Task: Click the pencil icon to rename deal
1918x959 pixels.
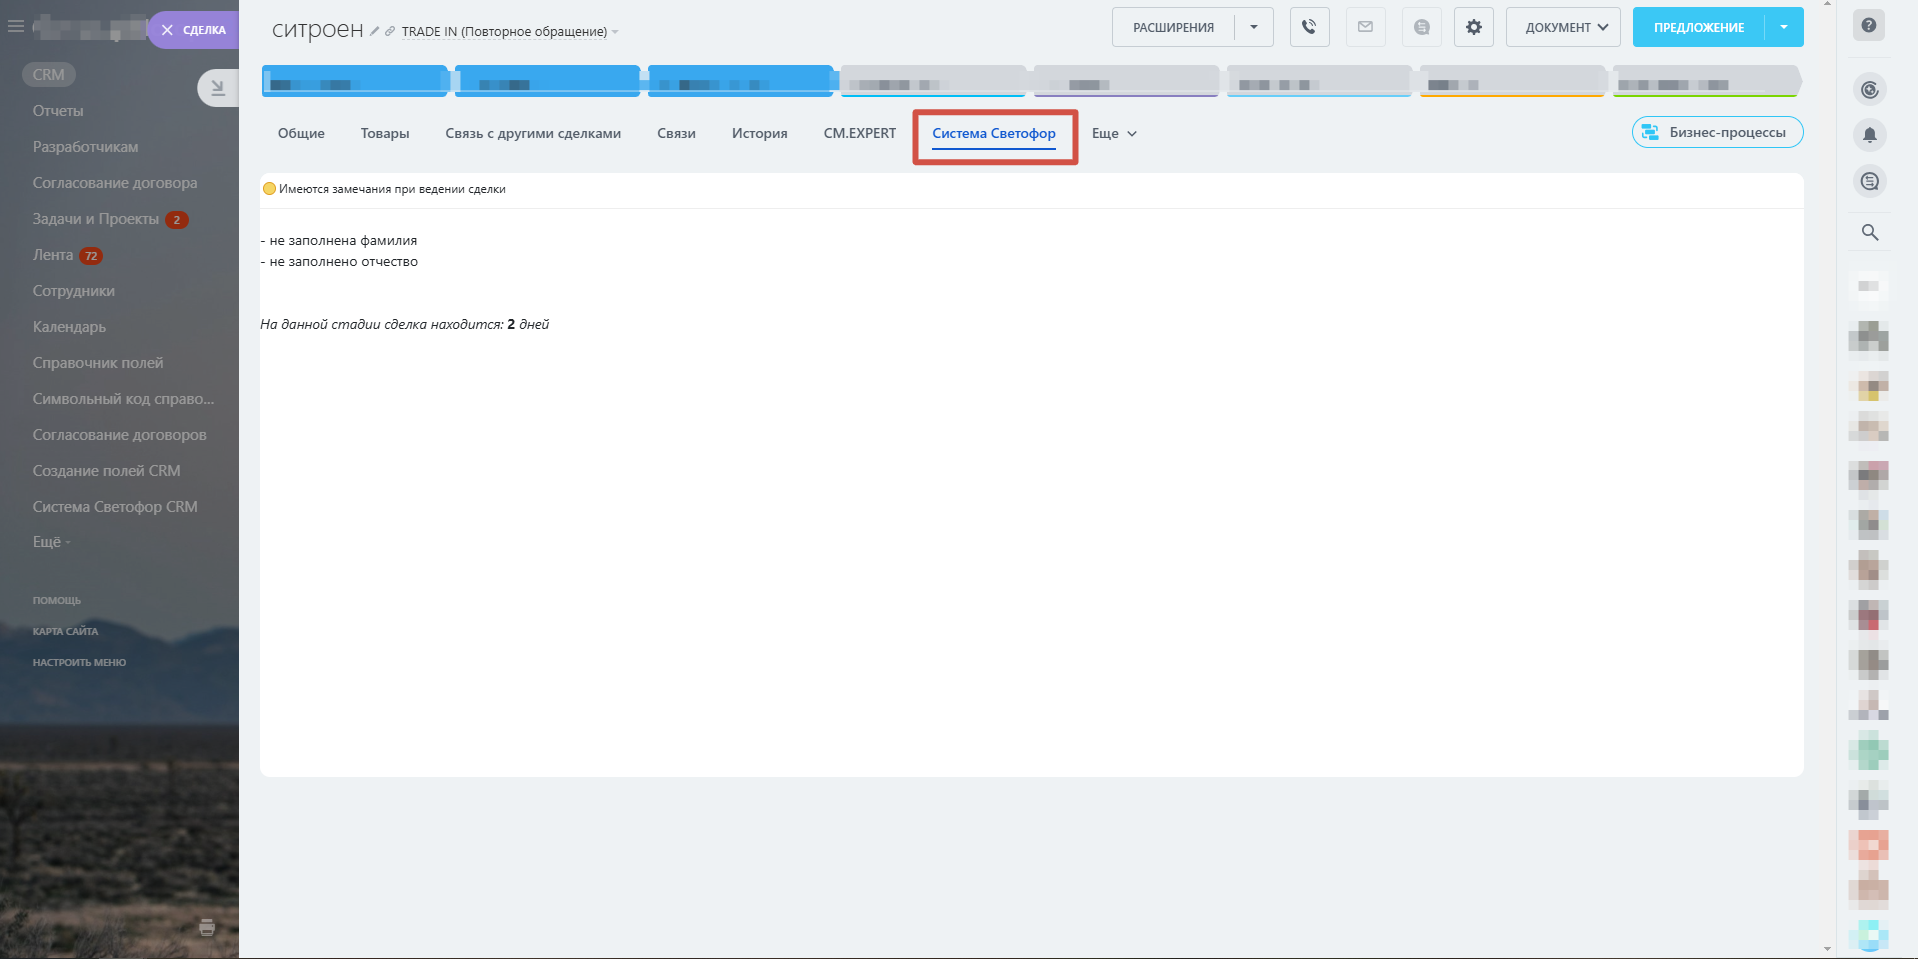Action: coord(375,32)
